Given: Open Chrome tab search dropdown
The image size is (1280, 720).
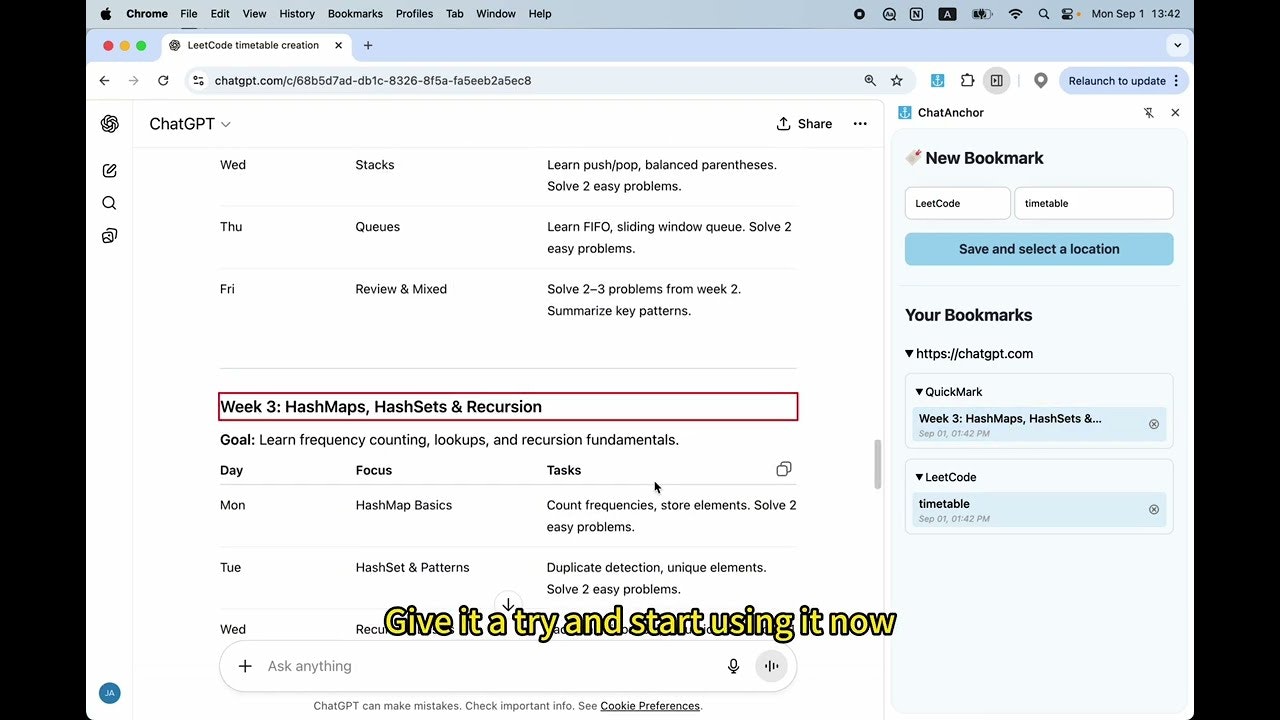Looking at the screenshot, I should pyautogui.click(x=1177, y=45).
